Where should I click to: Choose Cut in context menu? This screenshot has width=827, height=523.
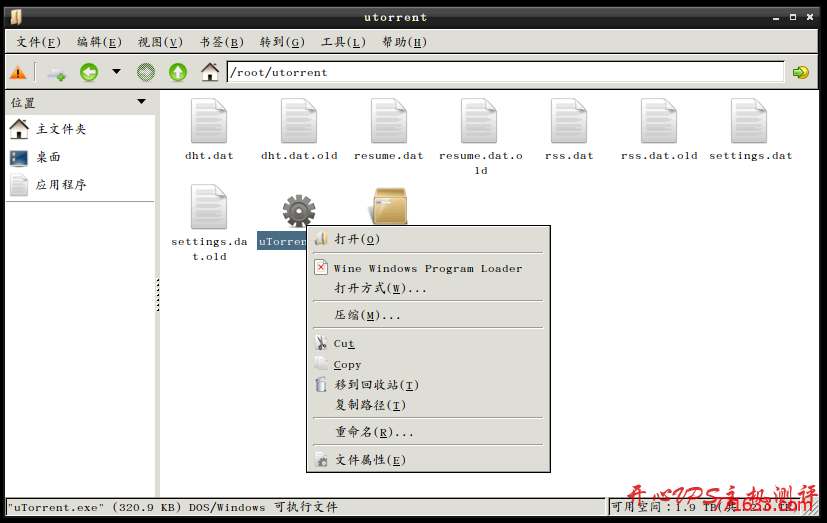point(428,344)
